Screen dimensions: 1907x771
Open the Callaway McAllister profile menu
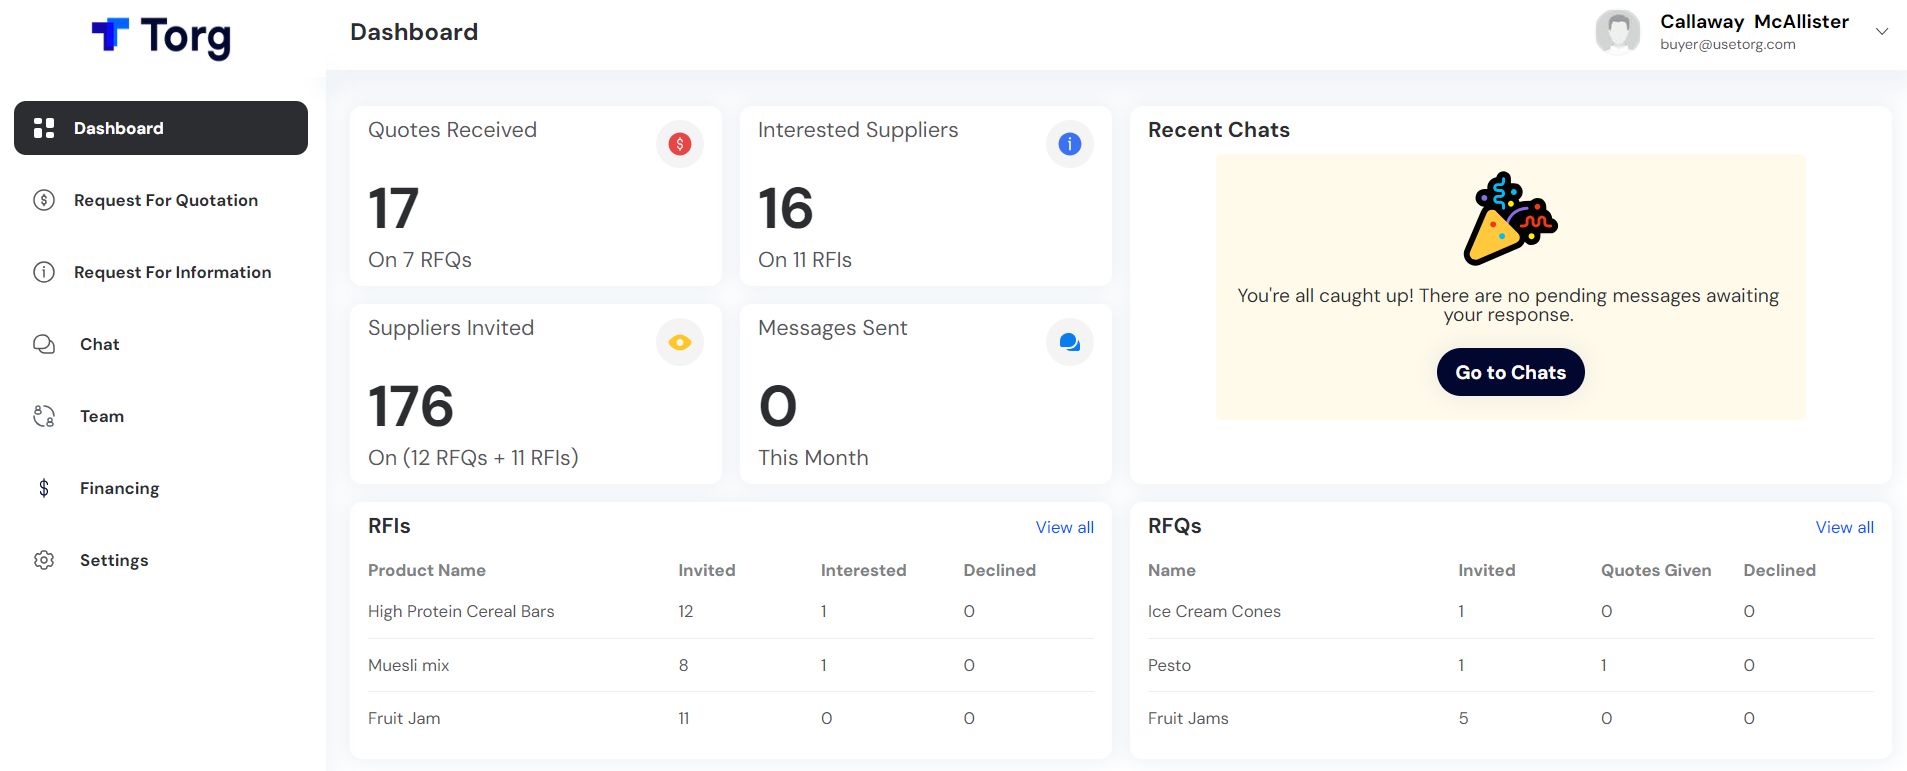tap(1753, 22)
